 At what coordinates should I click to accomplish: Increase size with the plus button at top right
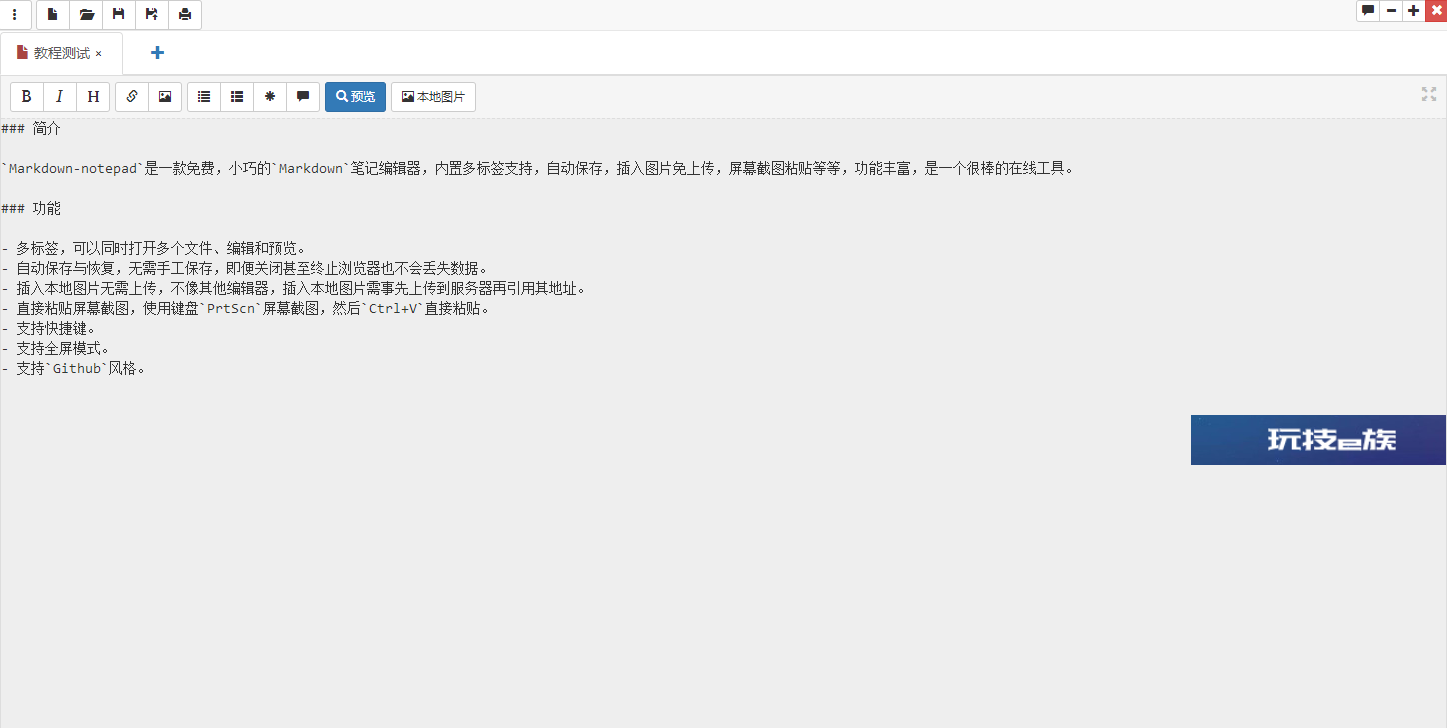pos(1413,11)
